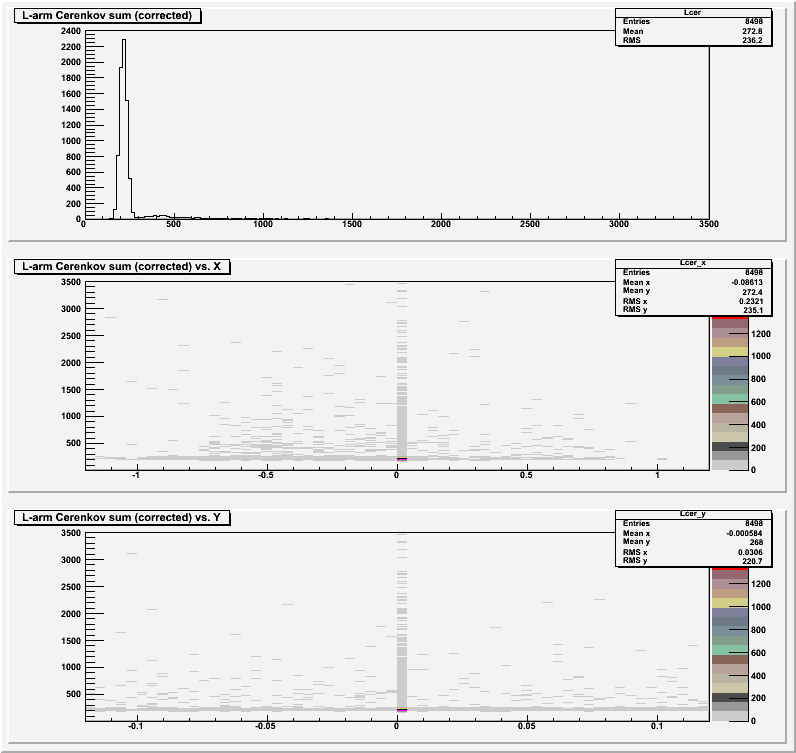
Task: Click the -0.5 label on the vs. X plot's x-axis
Action: 266,475
